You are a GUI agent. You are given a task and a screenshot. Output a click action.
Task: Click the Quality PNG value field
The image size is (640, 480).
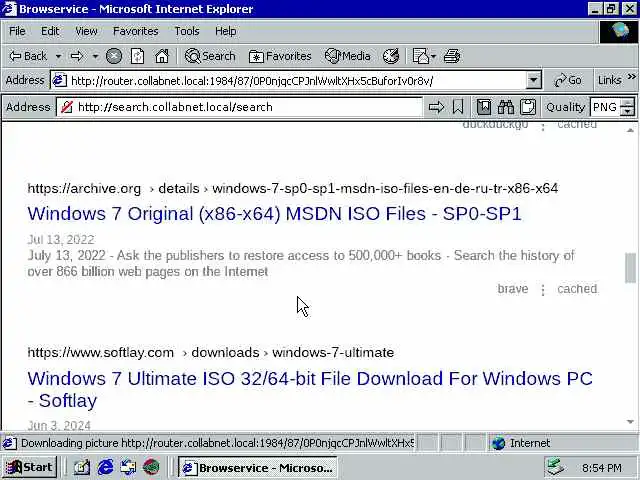[605, 107]
